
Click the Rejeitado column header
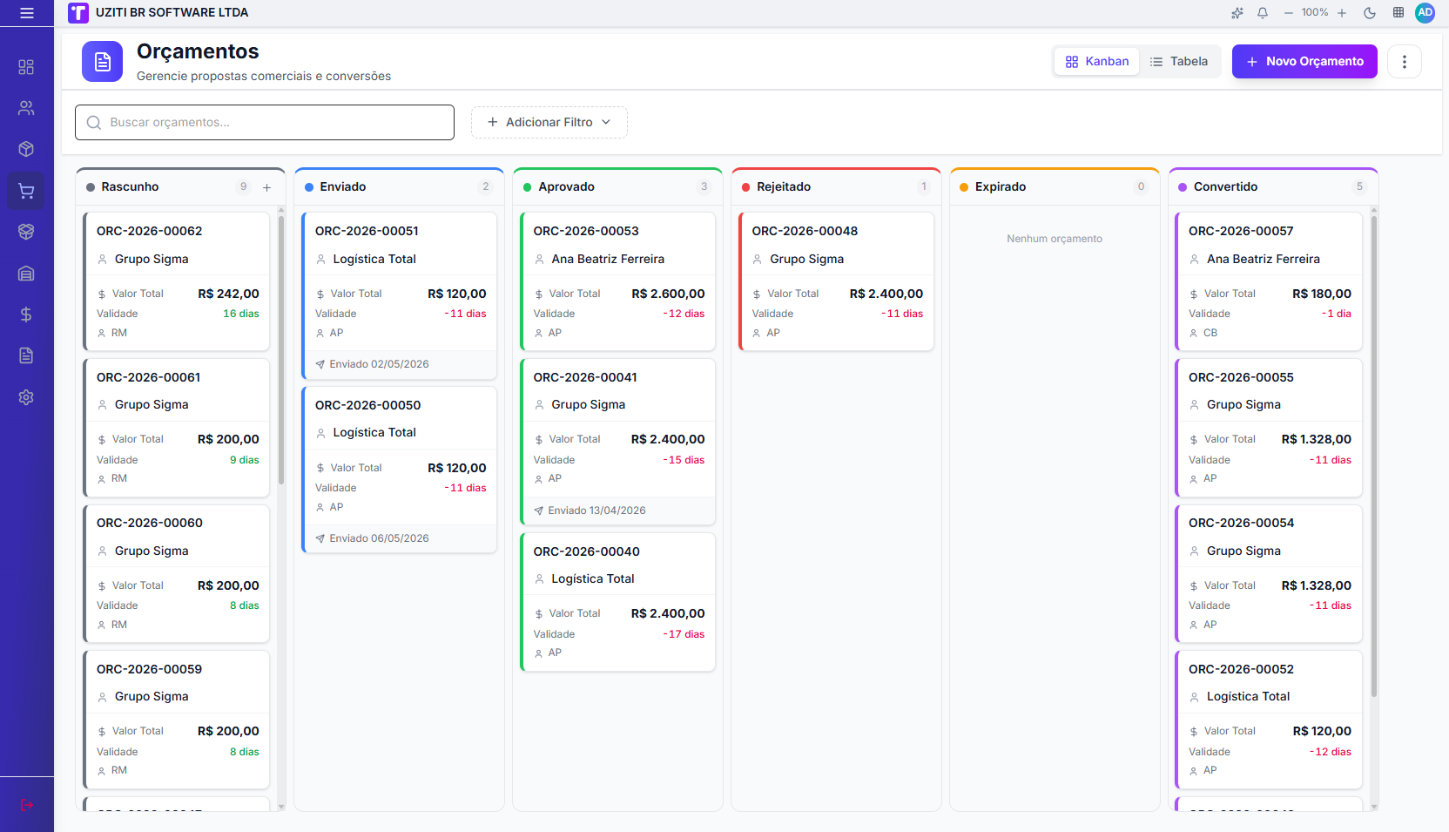[836, 187]
